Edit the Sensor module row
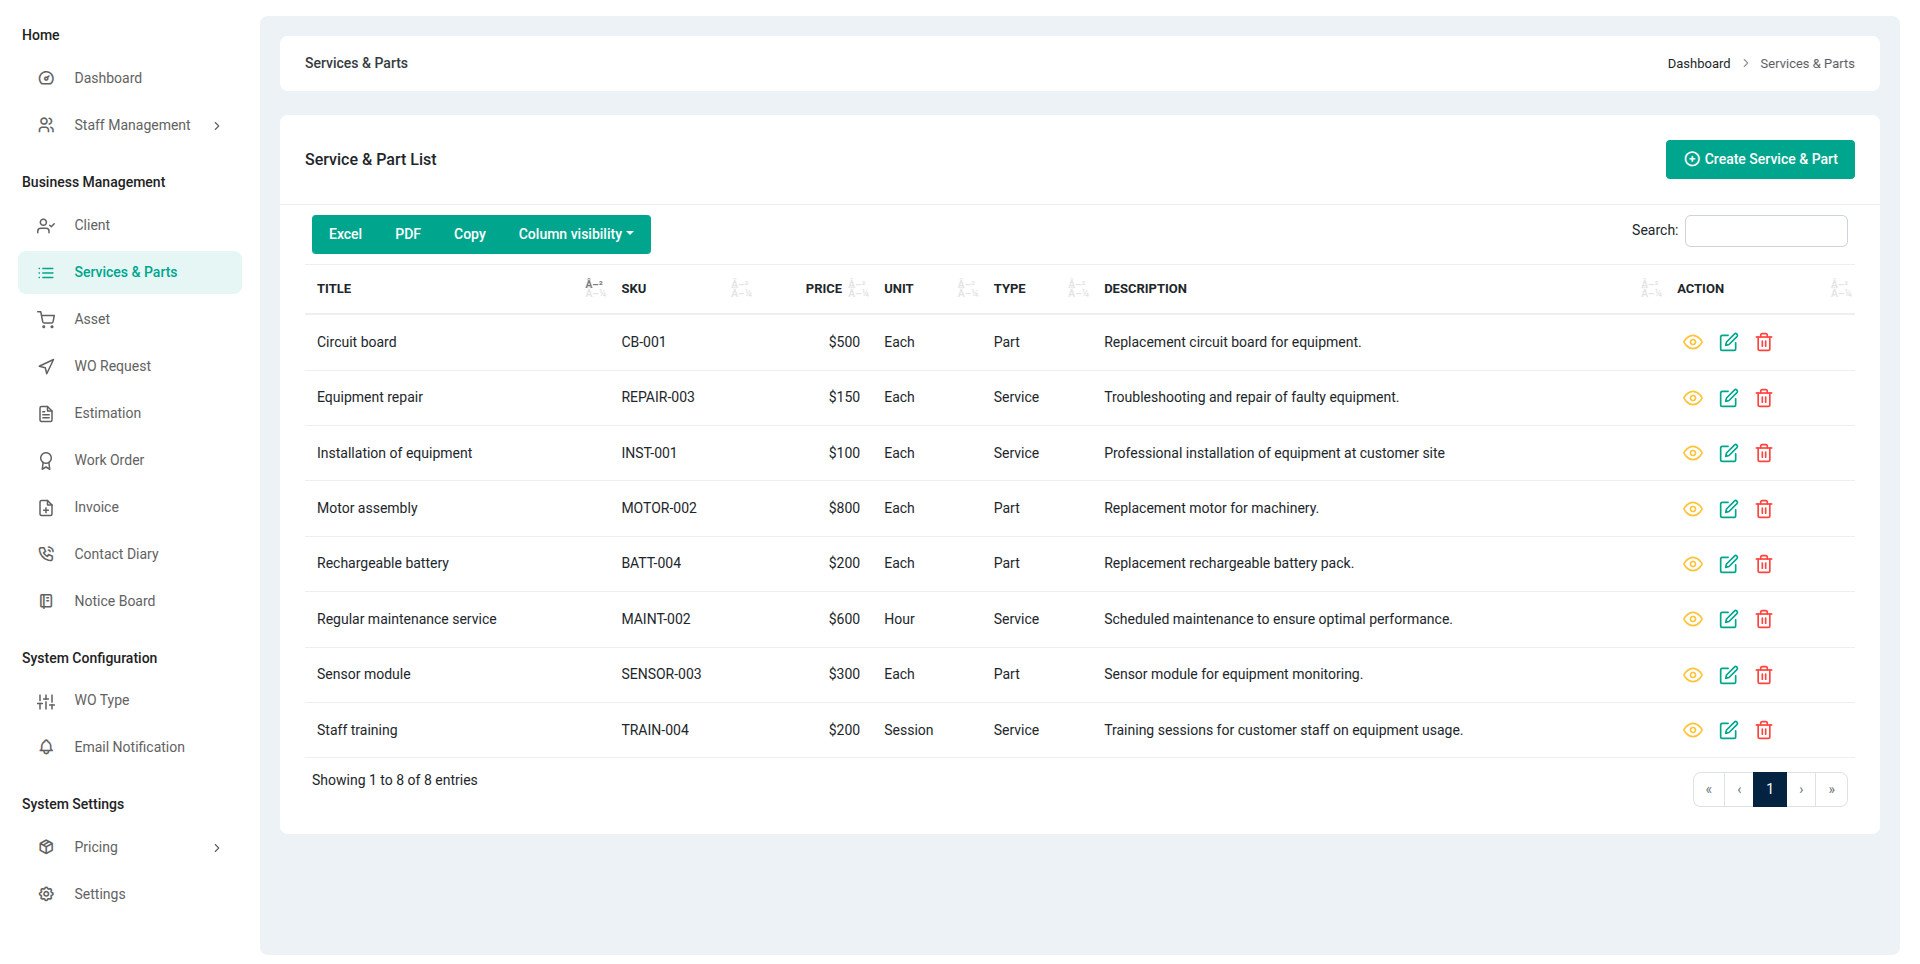The width and height of the screenshot is (1920, 964). point(1728,675)
